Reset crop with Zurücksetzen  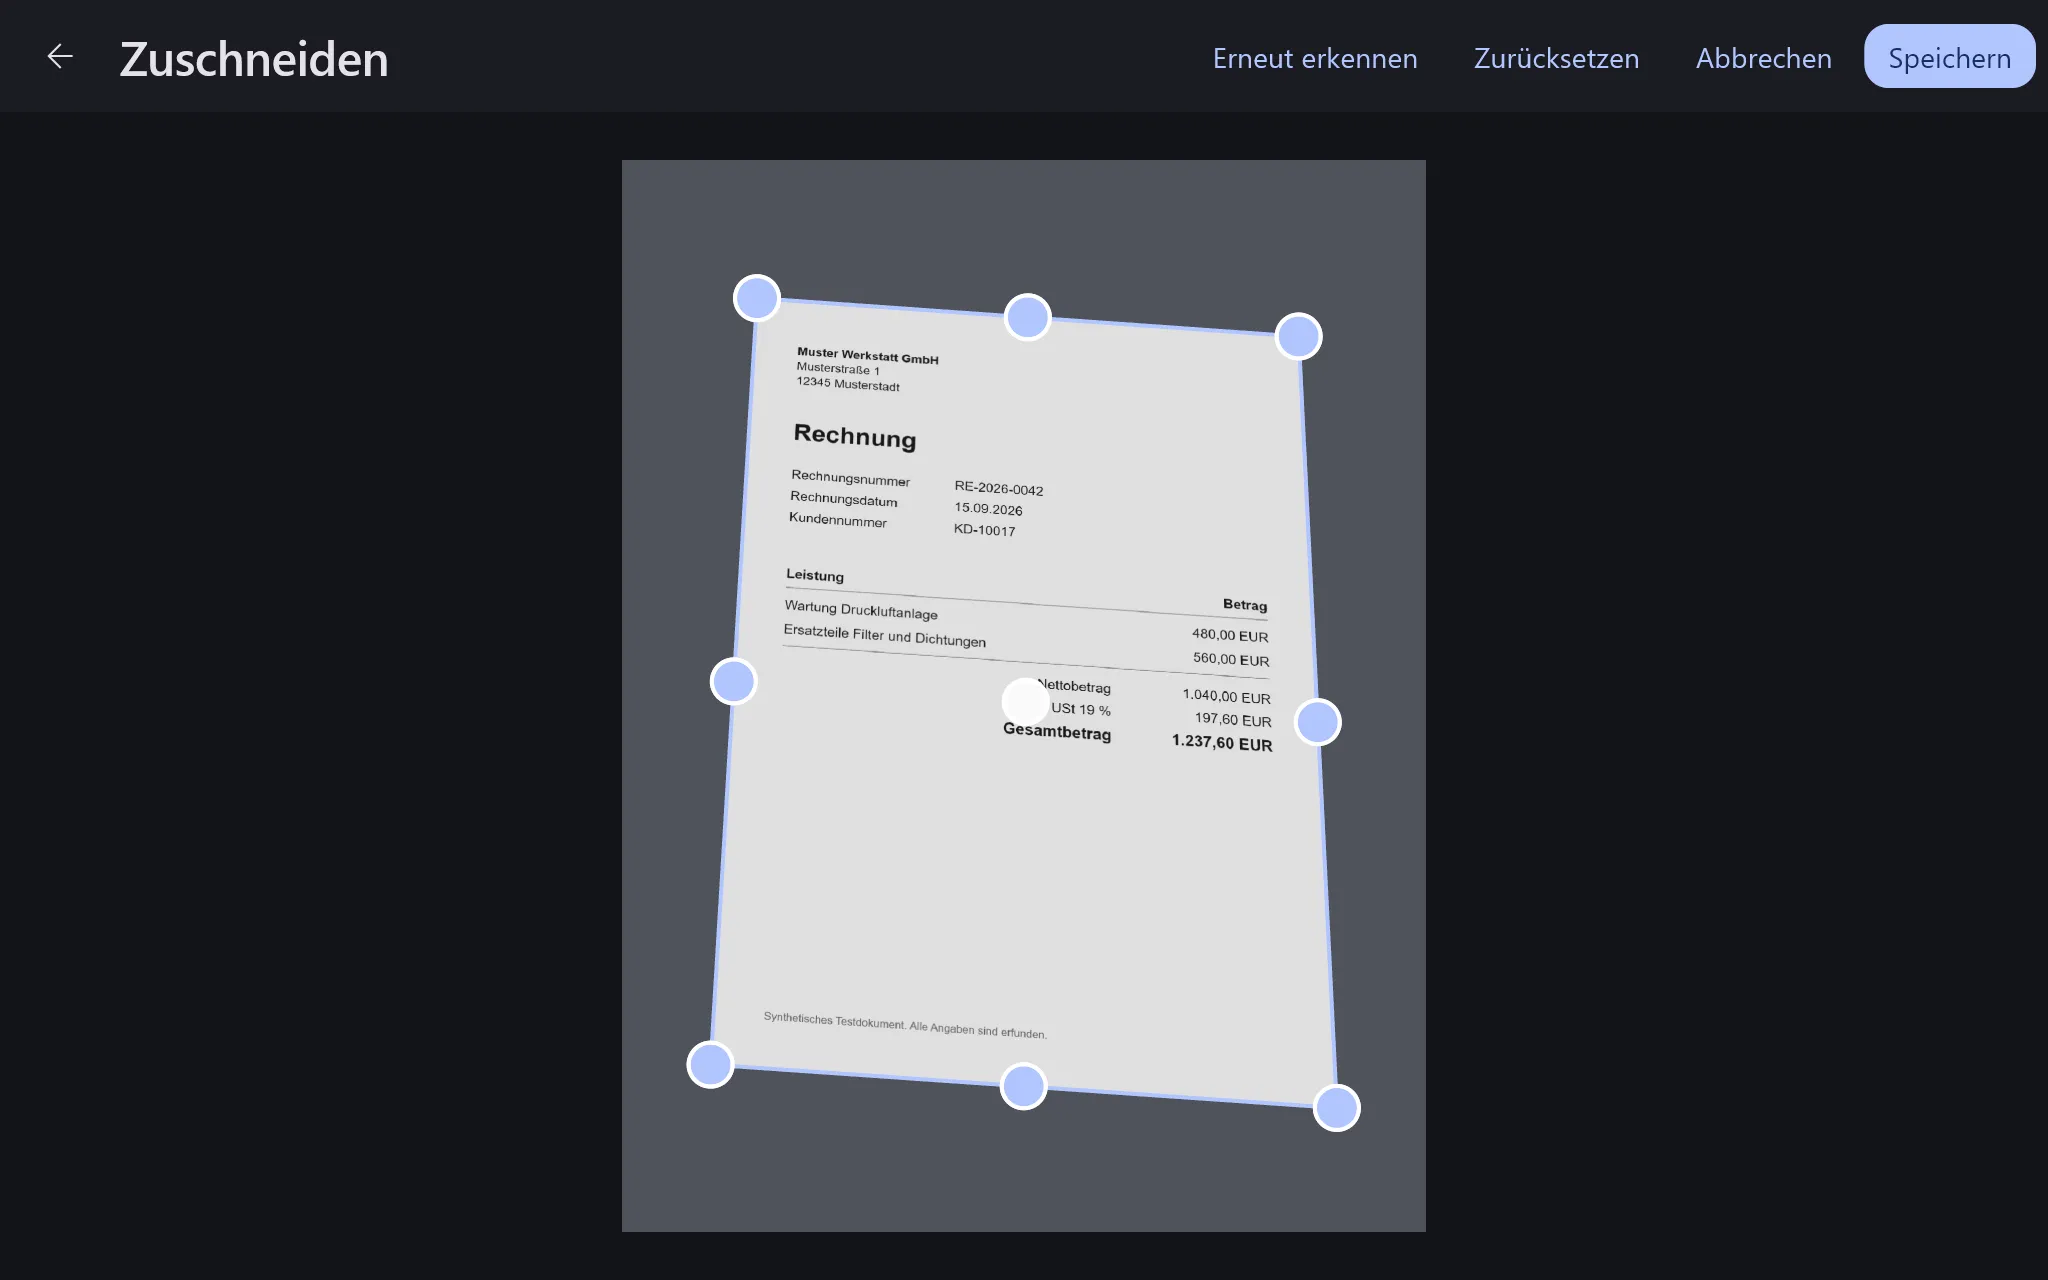[1556, 58]
